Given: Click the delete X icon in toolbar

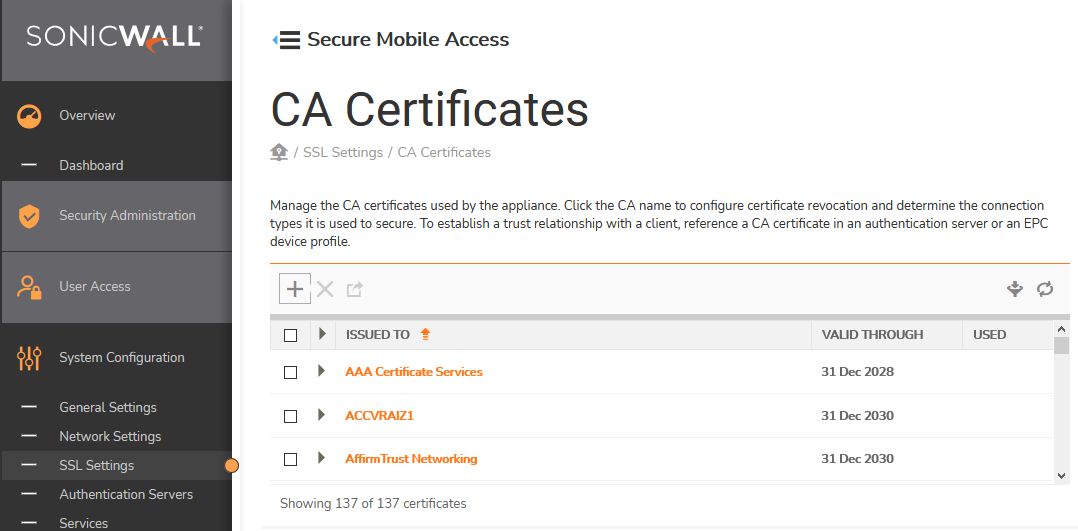Looking at the screenshot, I should click(x=325, y=289).
